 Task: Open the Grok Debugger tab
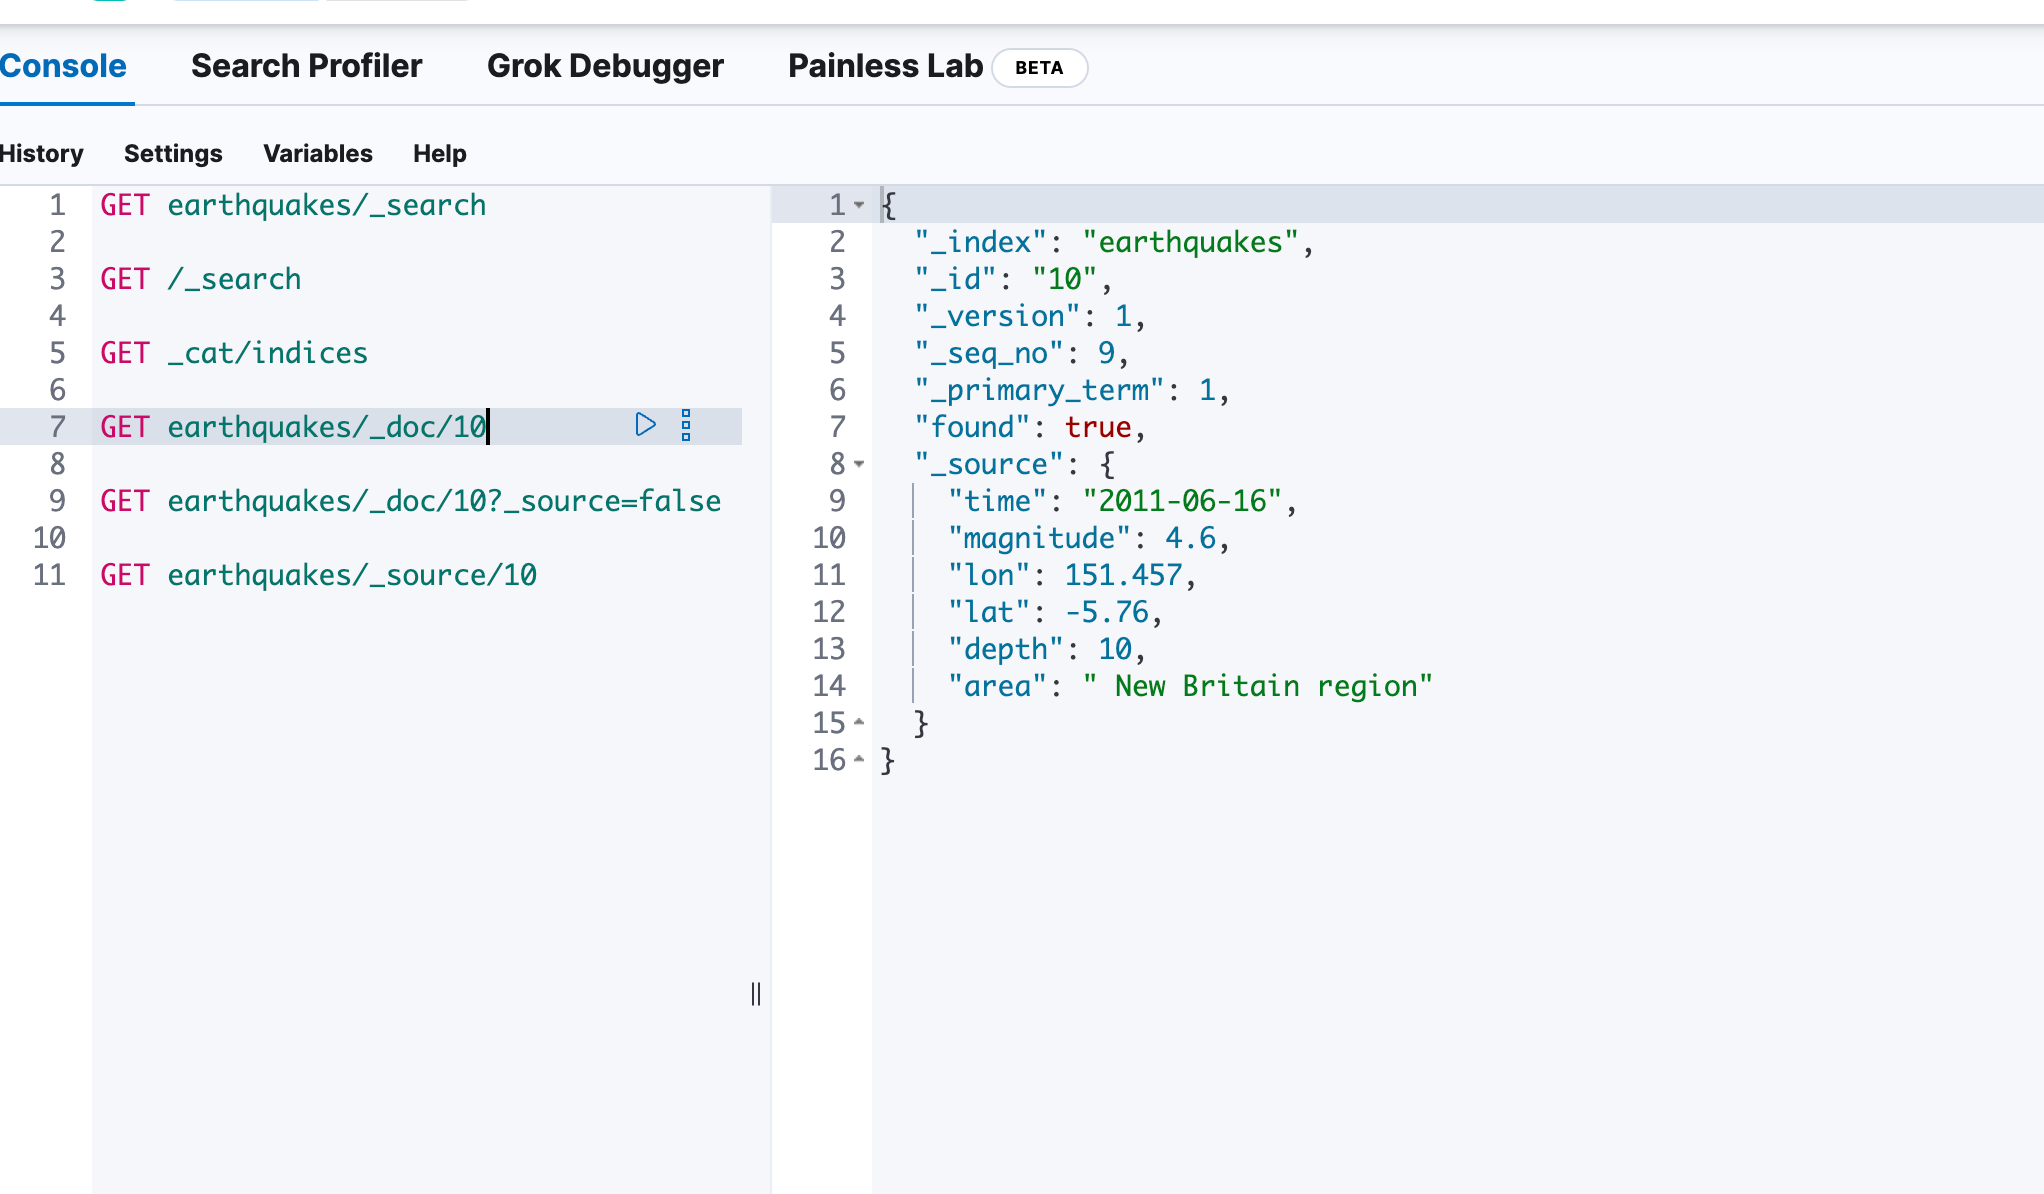pos(604,66)
